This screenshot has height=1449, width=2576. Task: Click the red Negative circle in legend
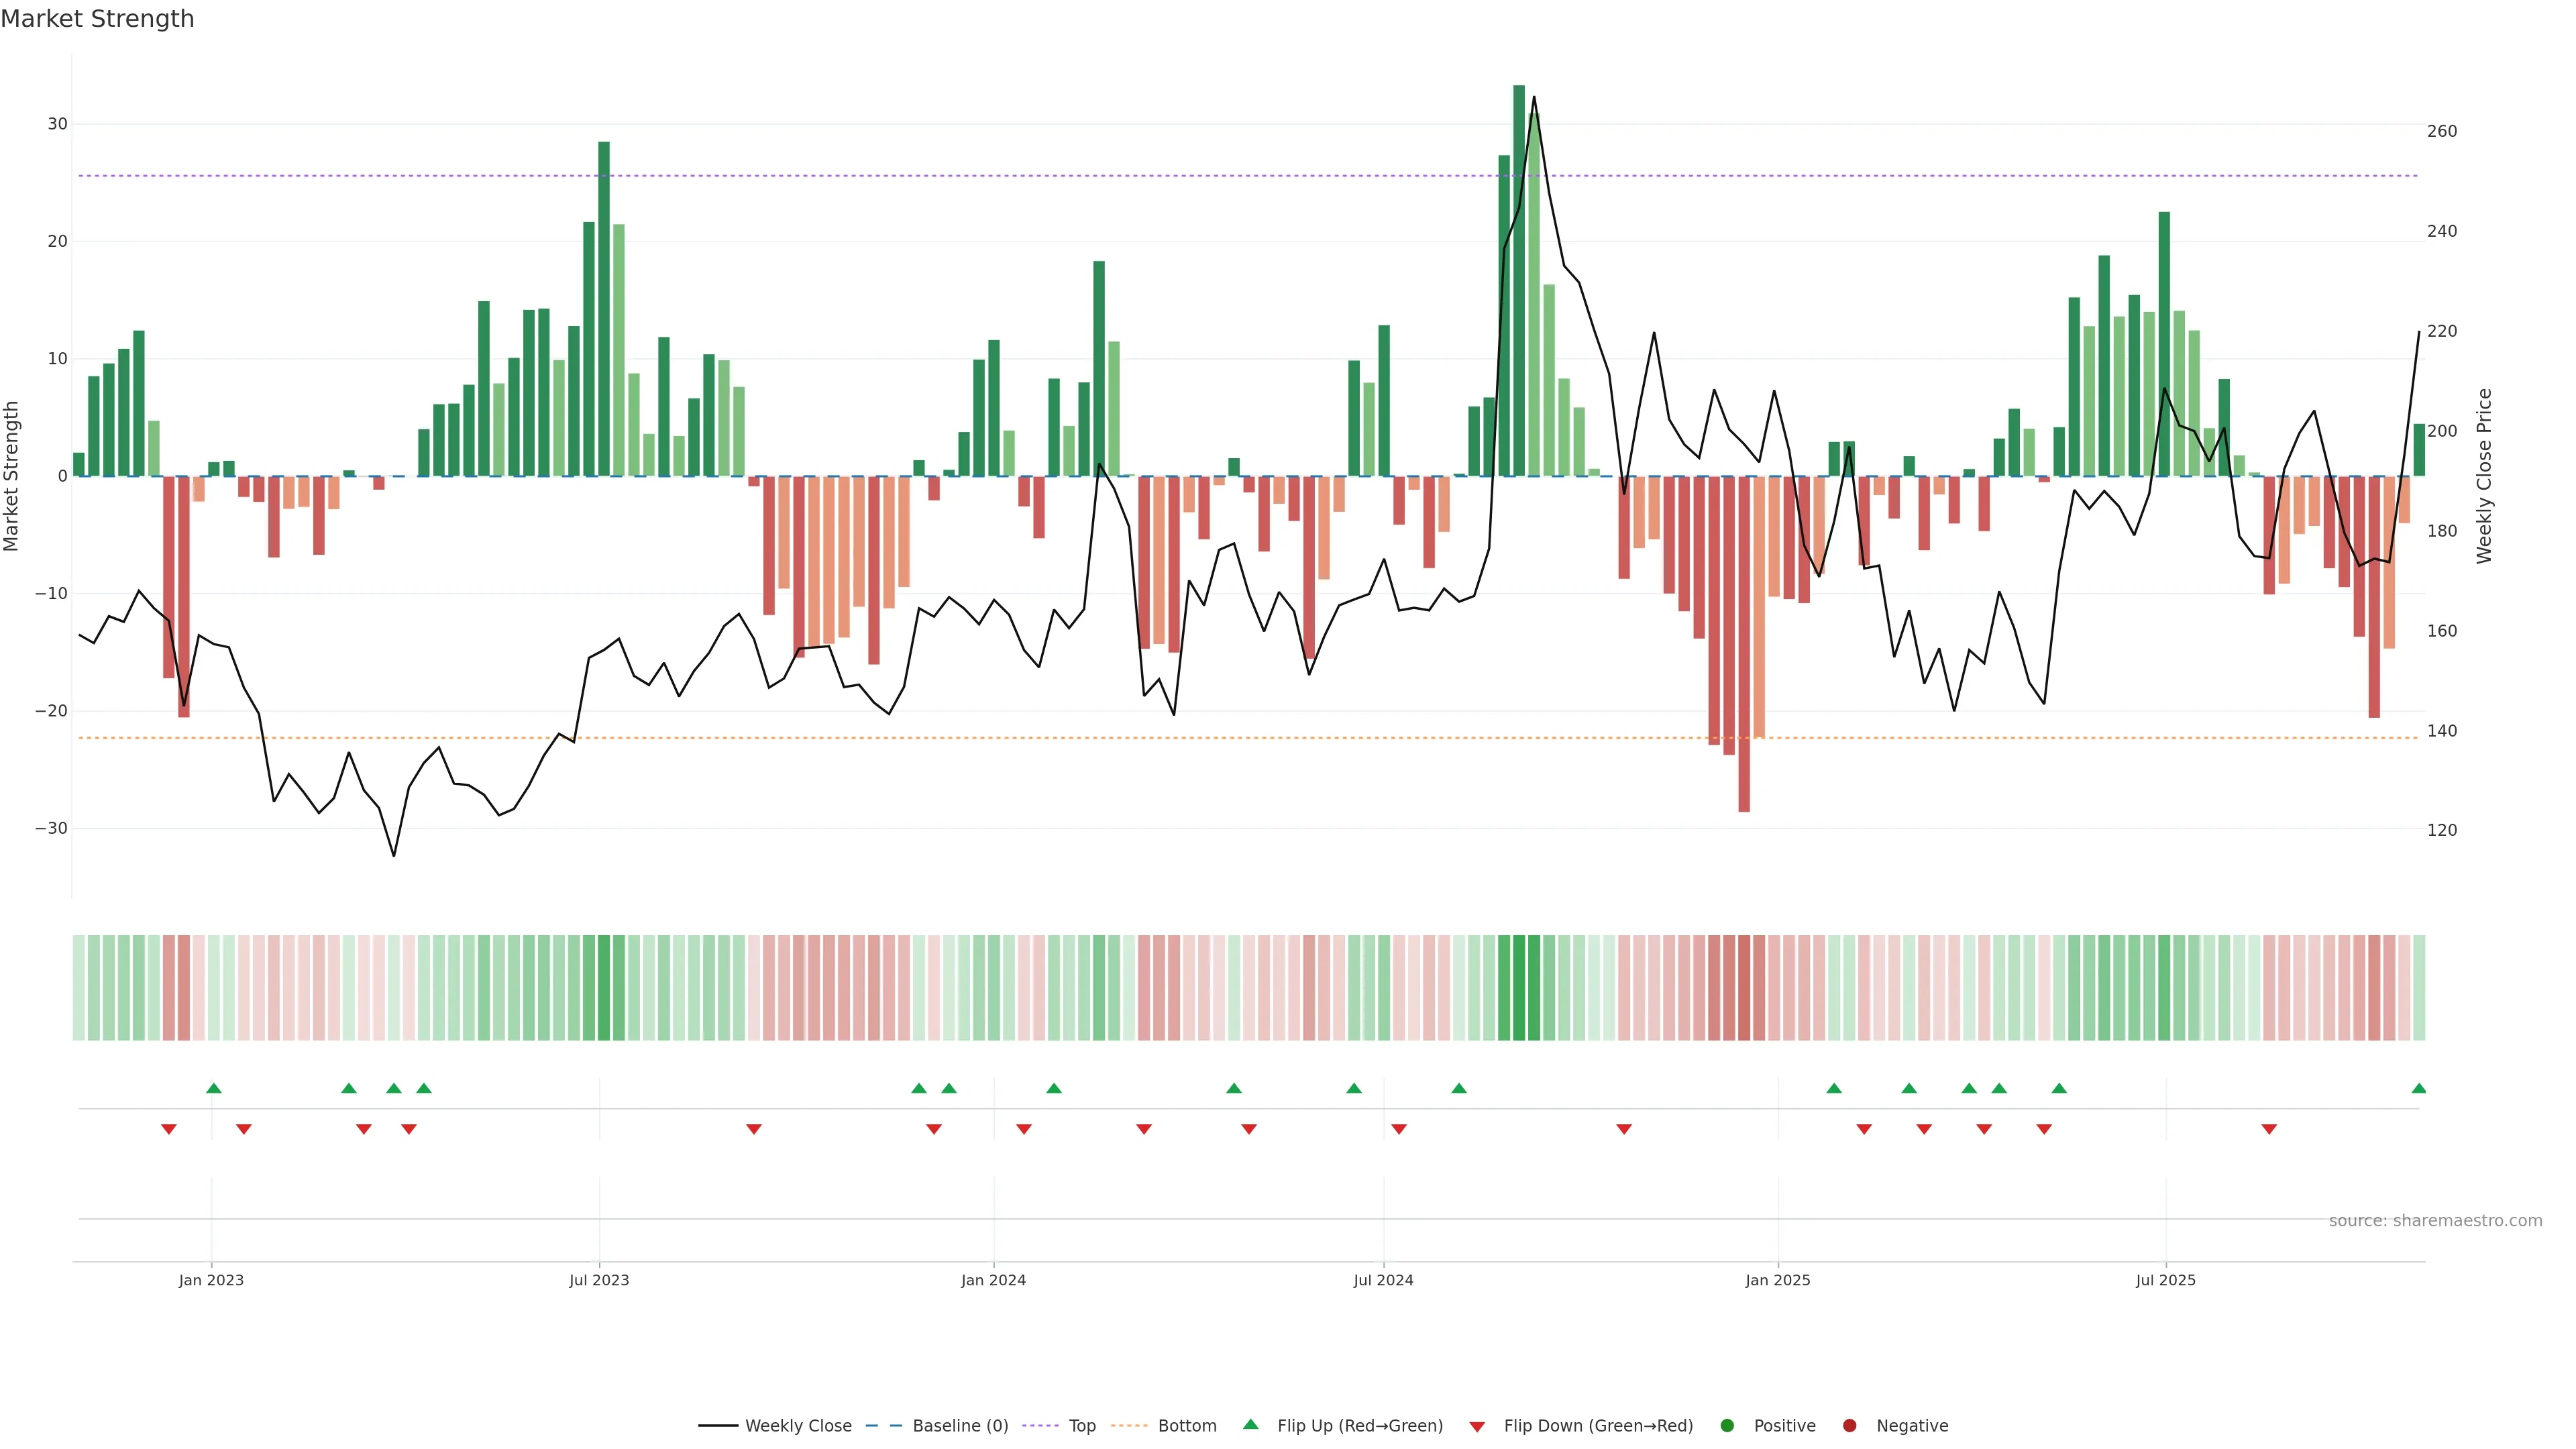pyautogui.click(x=1849, y=1425)
